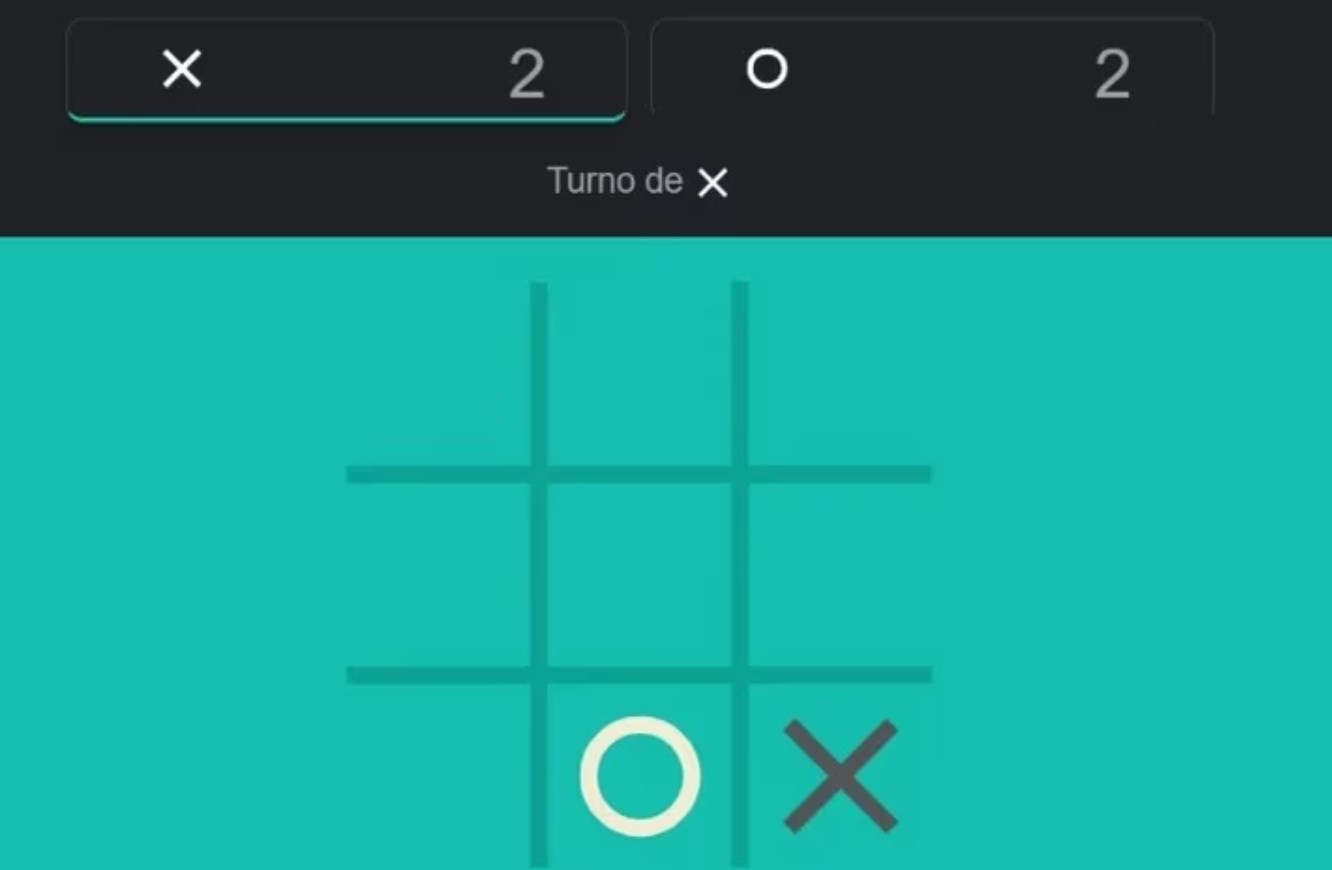Click the teal underline beneath X player box
Screen dimensions: 1332x870
pyautogui.click(x=346, y=119)
